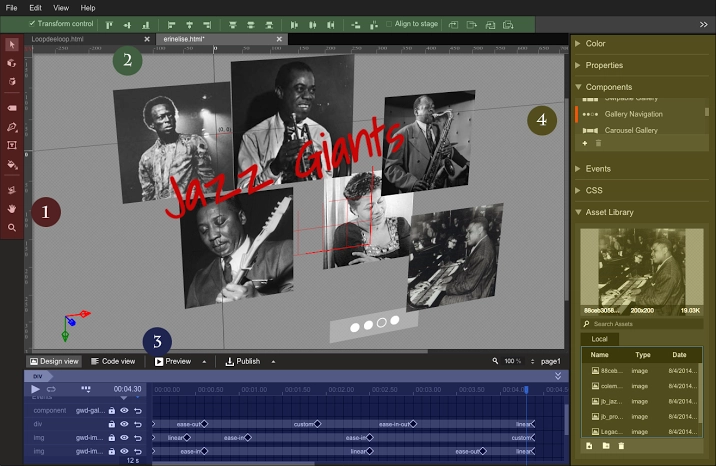
Task: Click the timeline playhead marker
Action: [526, 389]
